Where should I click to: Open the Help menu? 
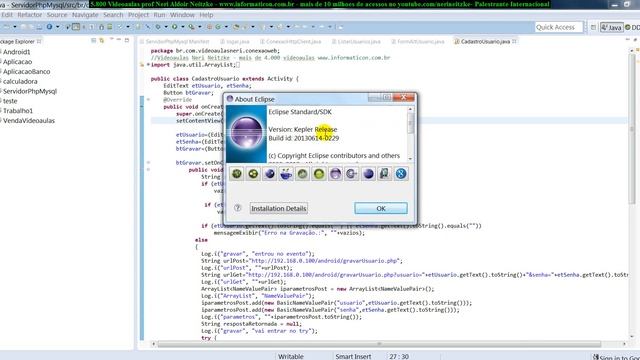tap(206, 15)
